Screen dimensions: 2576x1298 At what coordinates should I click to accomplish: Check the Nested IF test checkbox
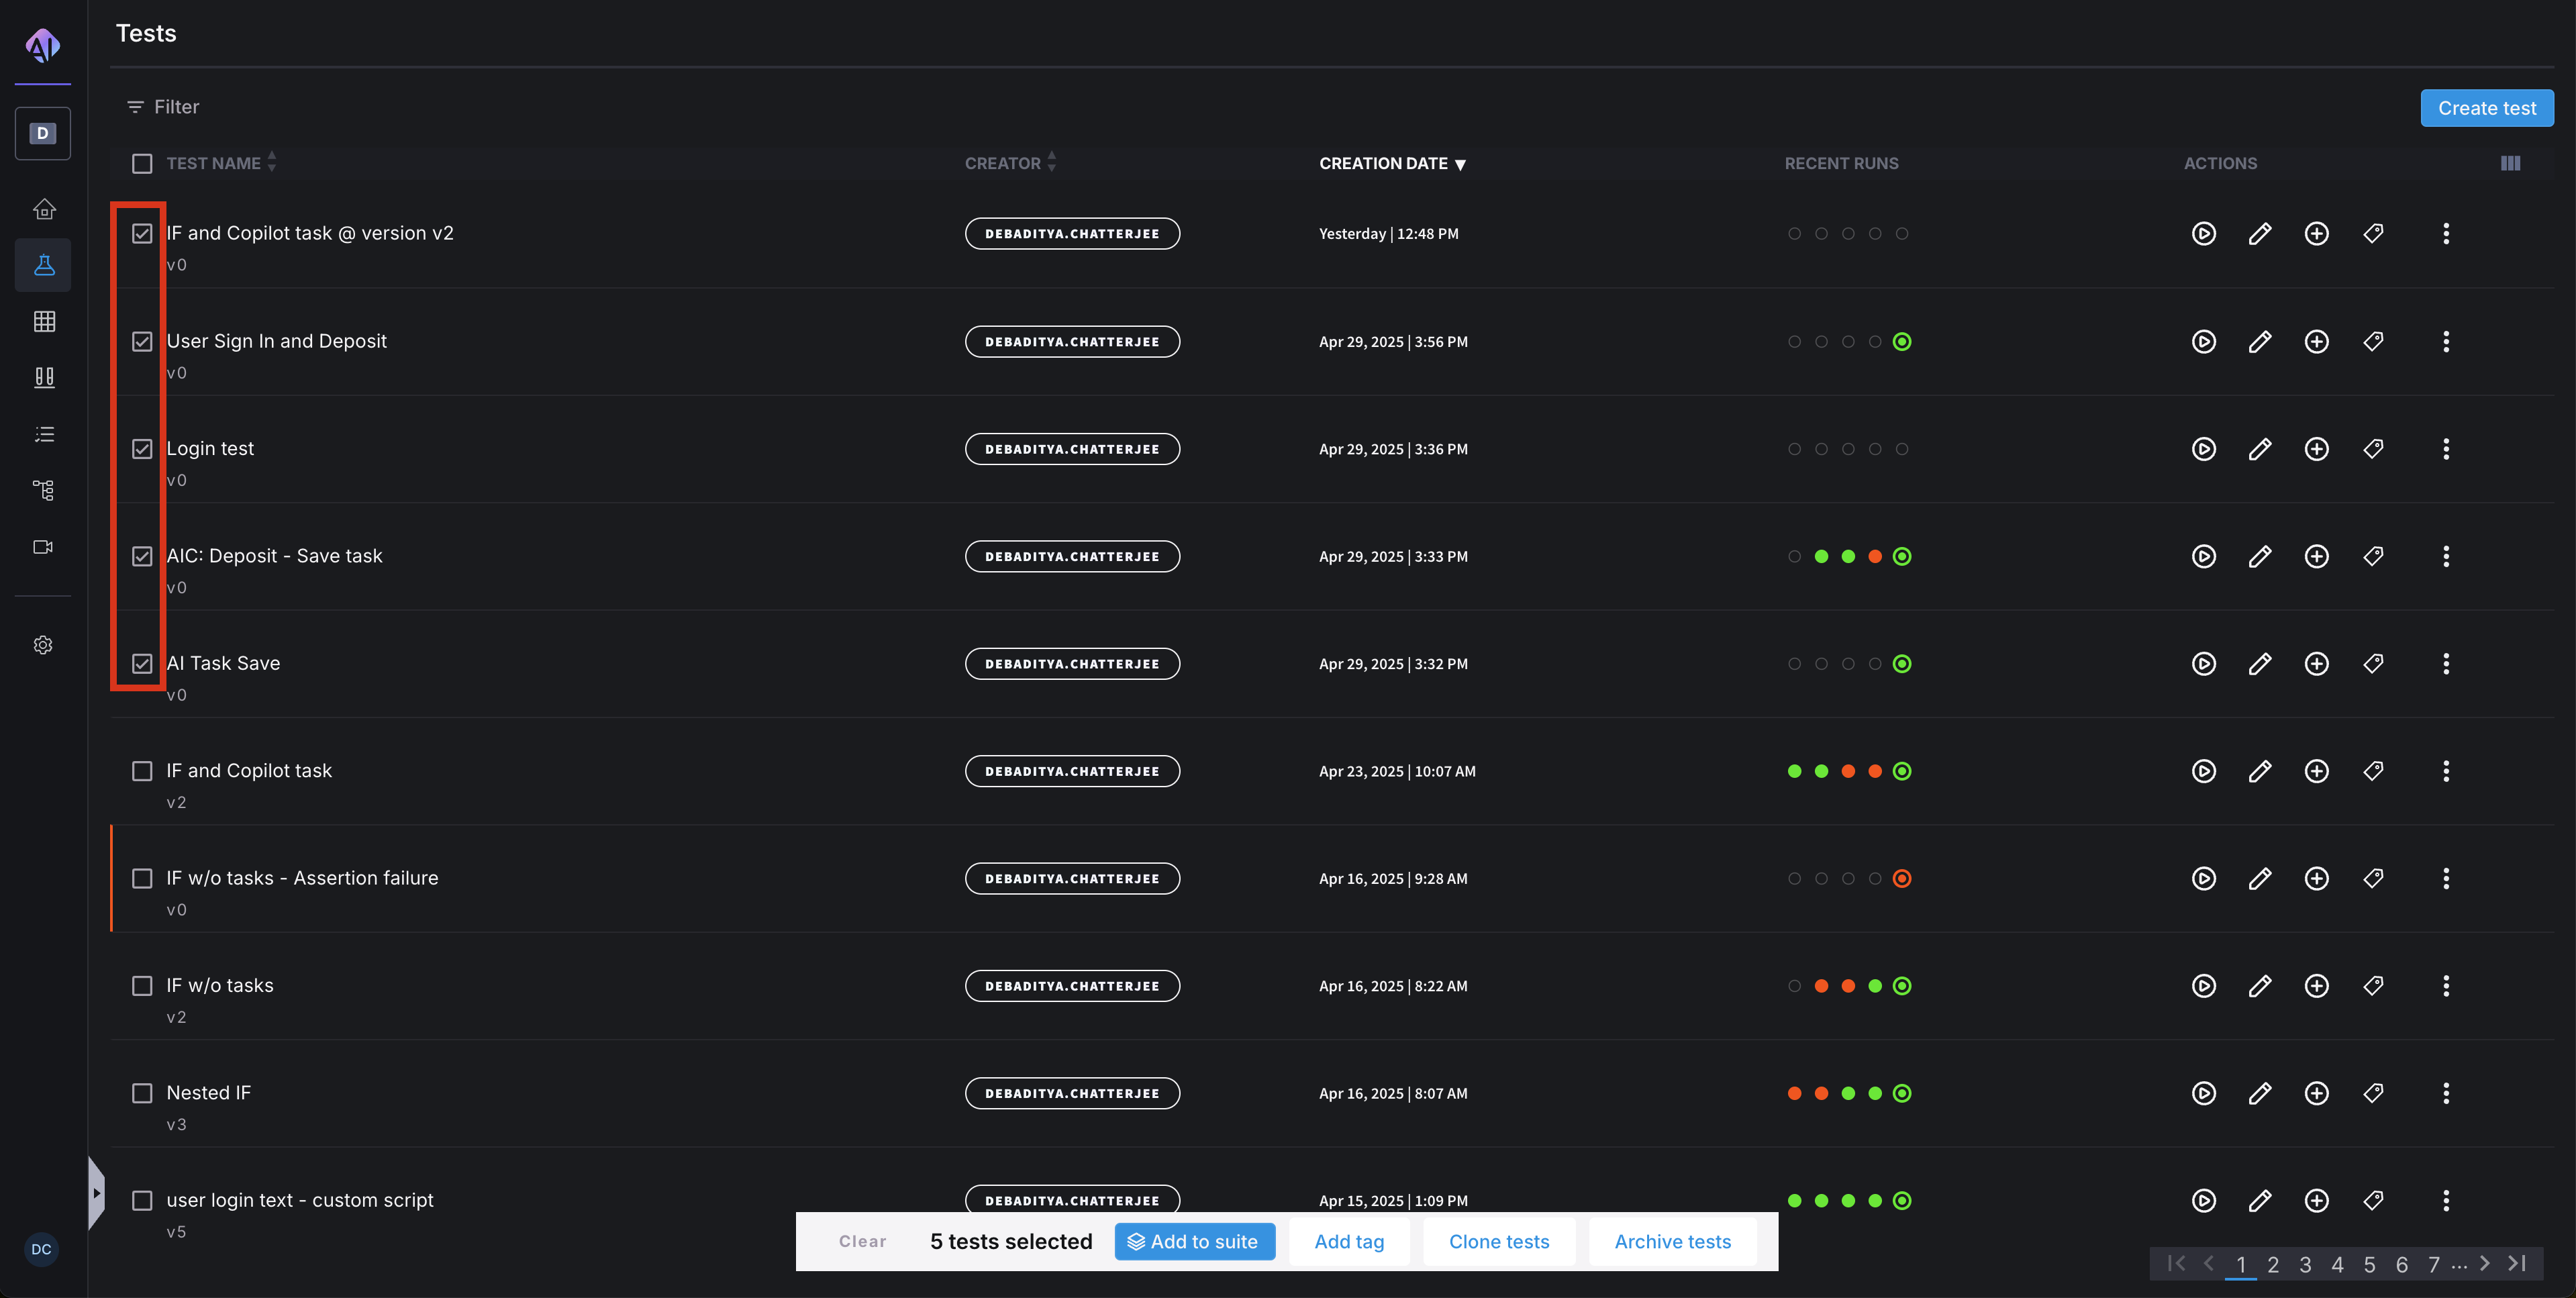click(142, 1093)
